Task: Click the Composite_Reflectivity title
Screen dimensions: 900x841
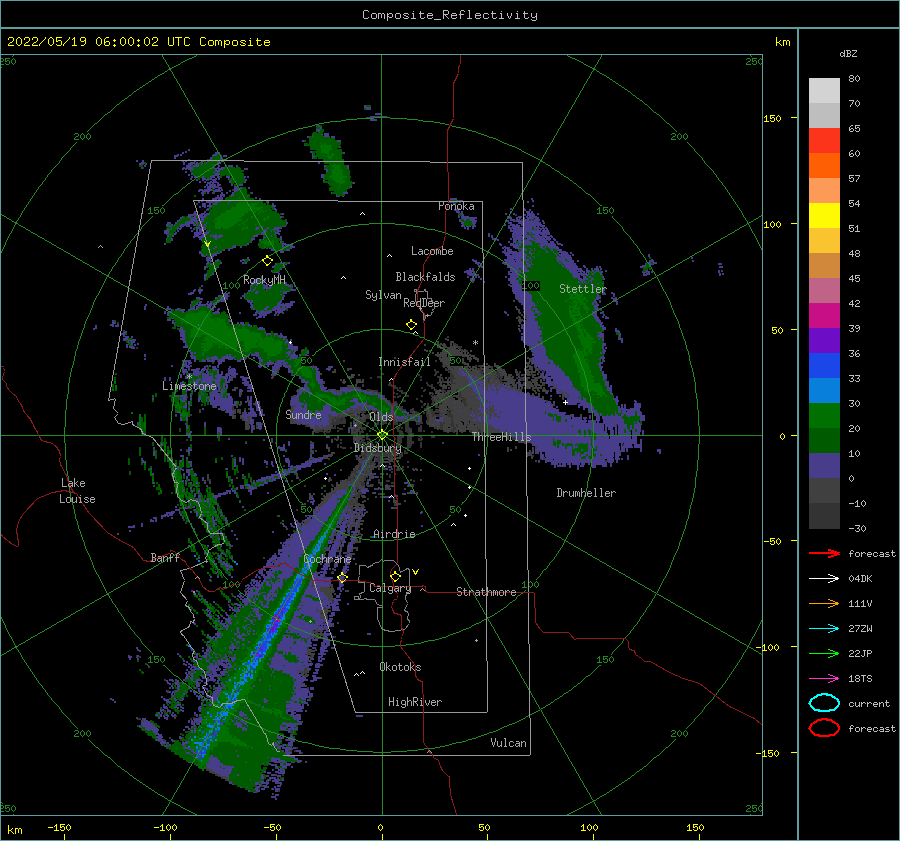Action: 450,15
